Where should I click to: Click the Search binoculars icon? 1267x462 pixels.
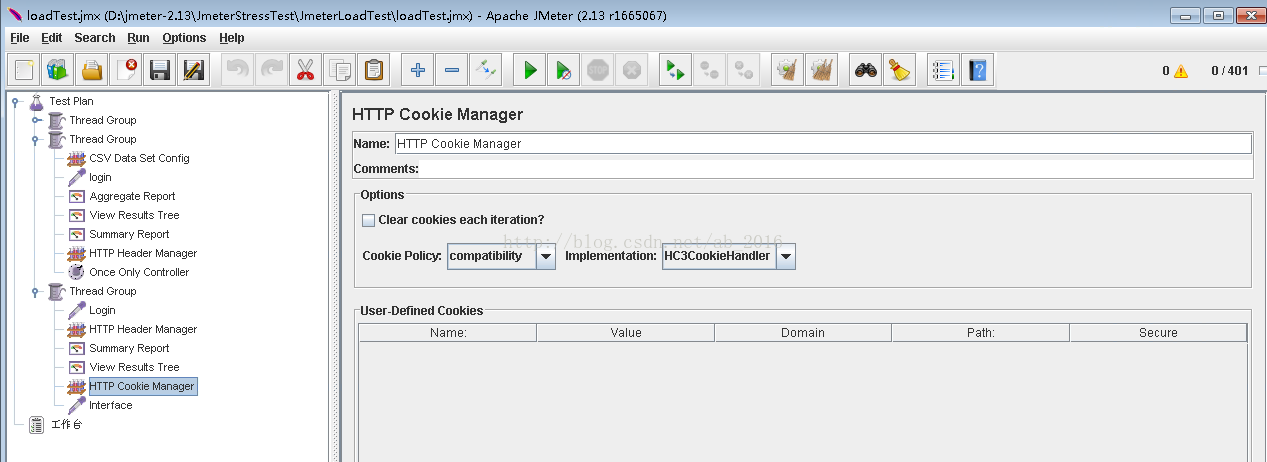[x=866, y=70]
